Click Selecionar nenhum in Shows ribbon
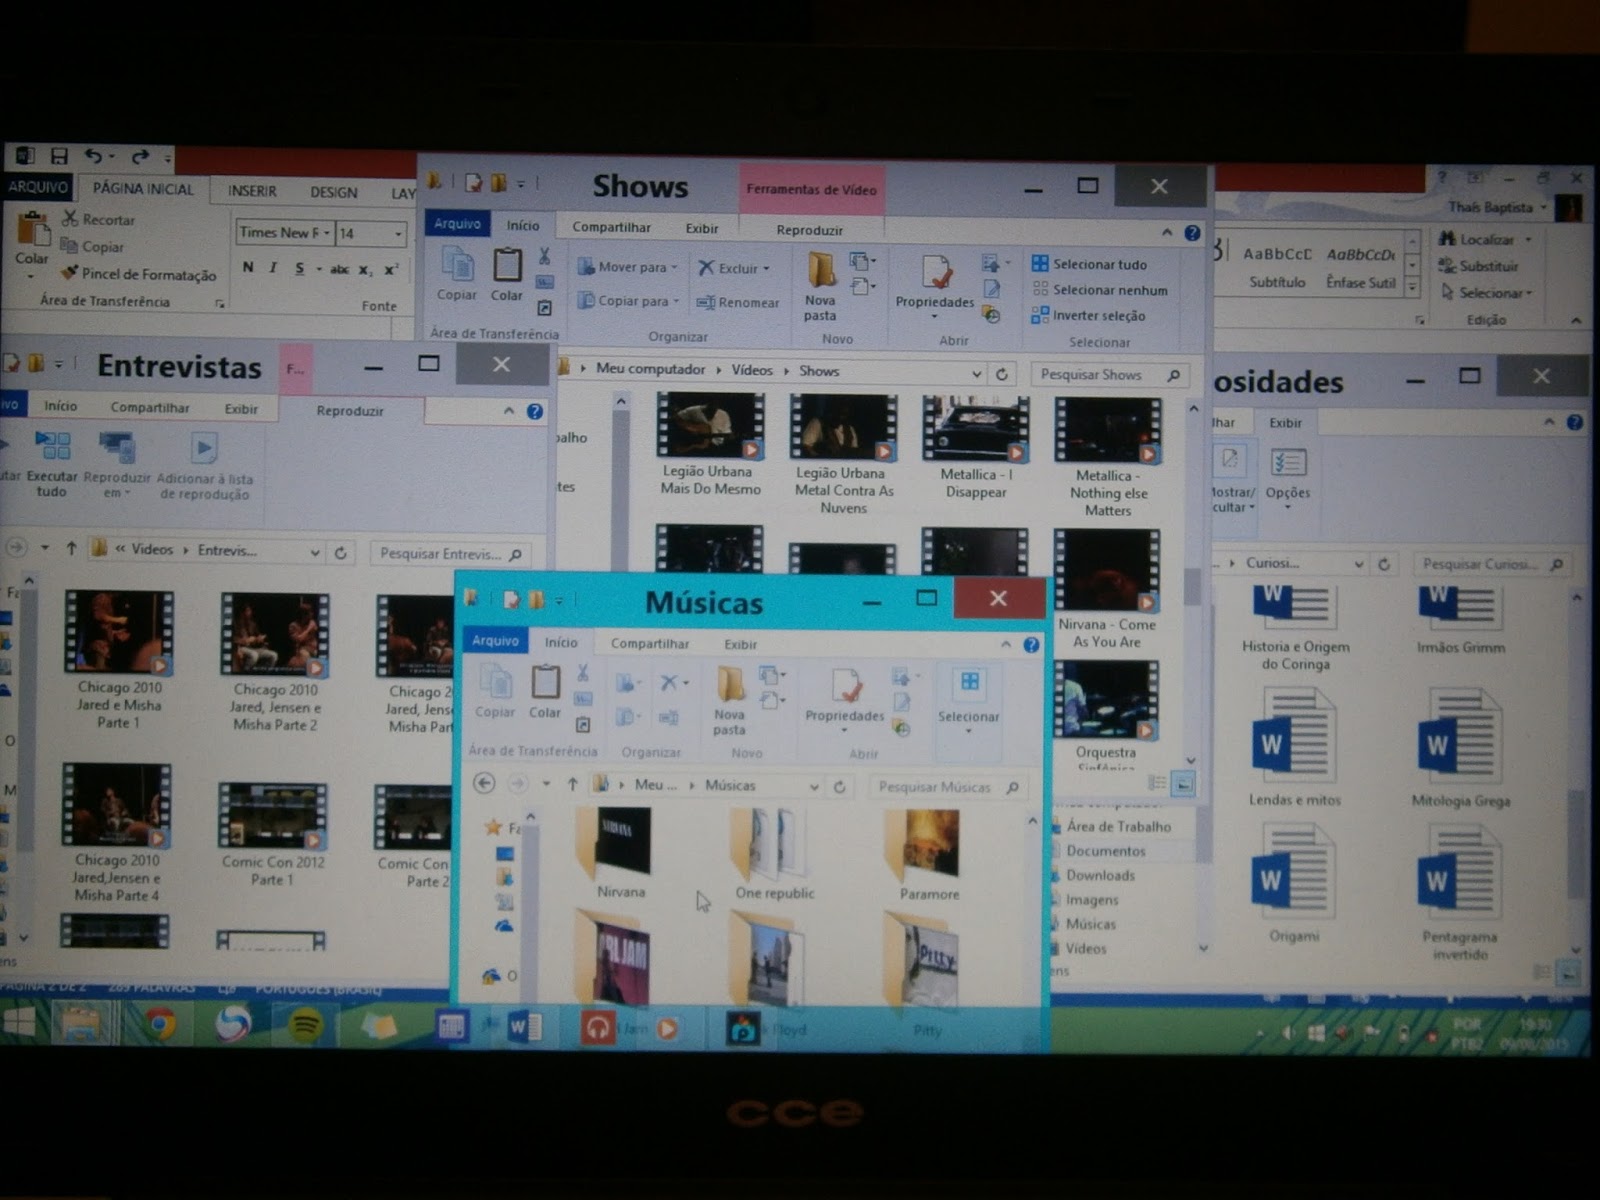The width and height of the screenshot is (1600, 1200). point(1099,290)
